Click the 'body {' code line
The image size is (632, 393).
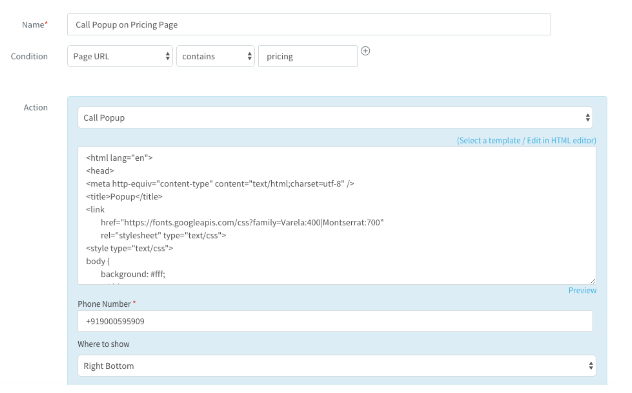98,261
